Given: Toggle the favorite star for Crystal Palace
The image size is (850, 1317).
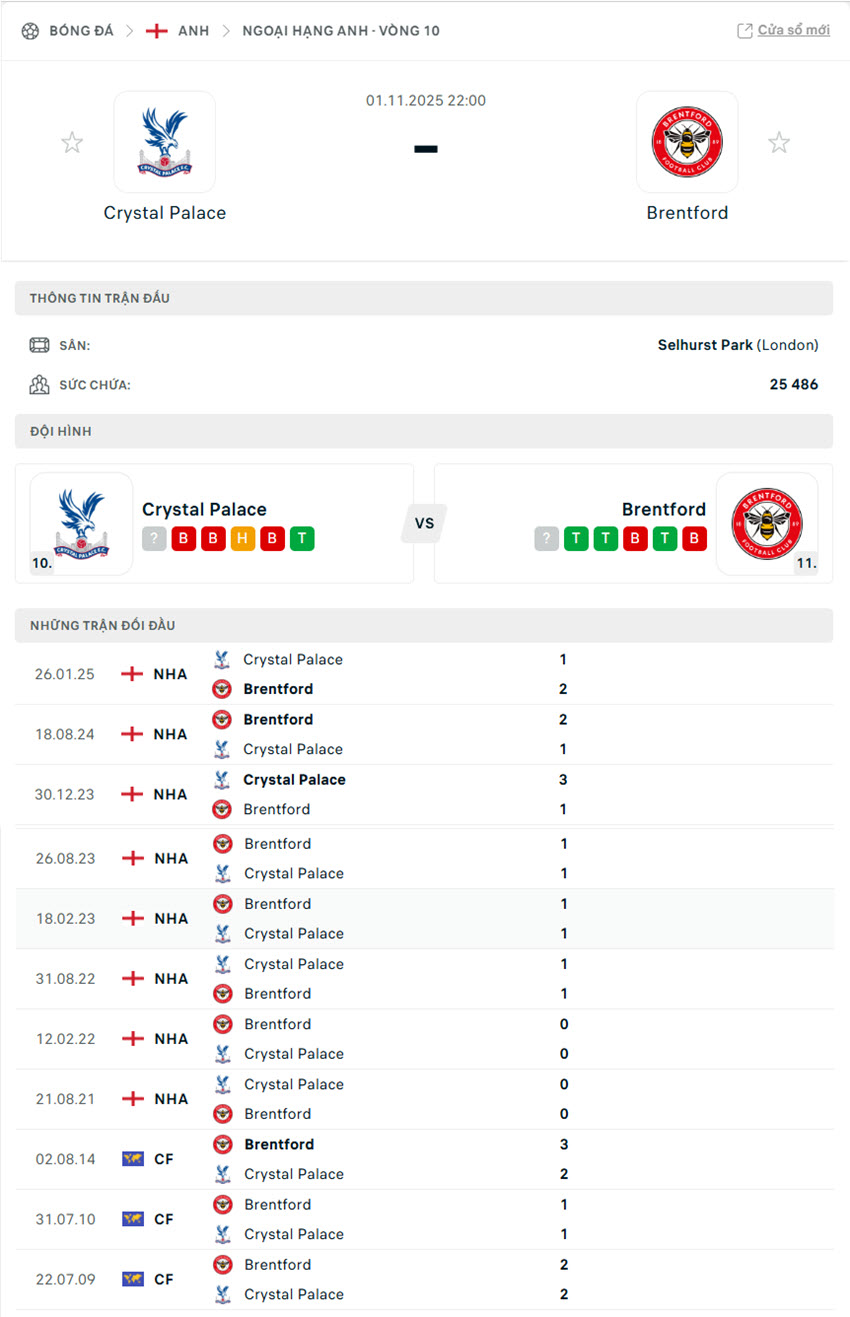Looking at the screenshot, I should coord(72,142).
